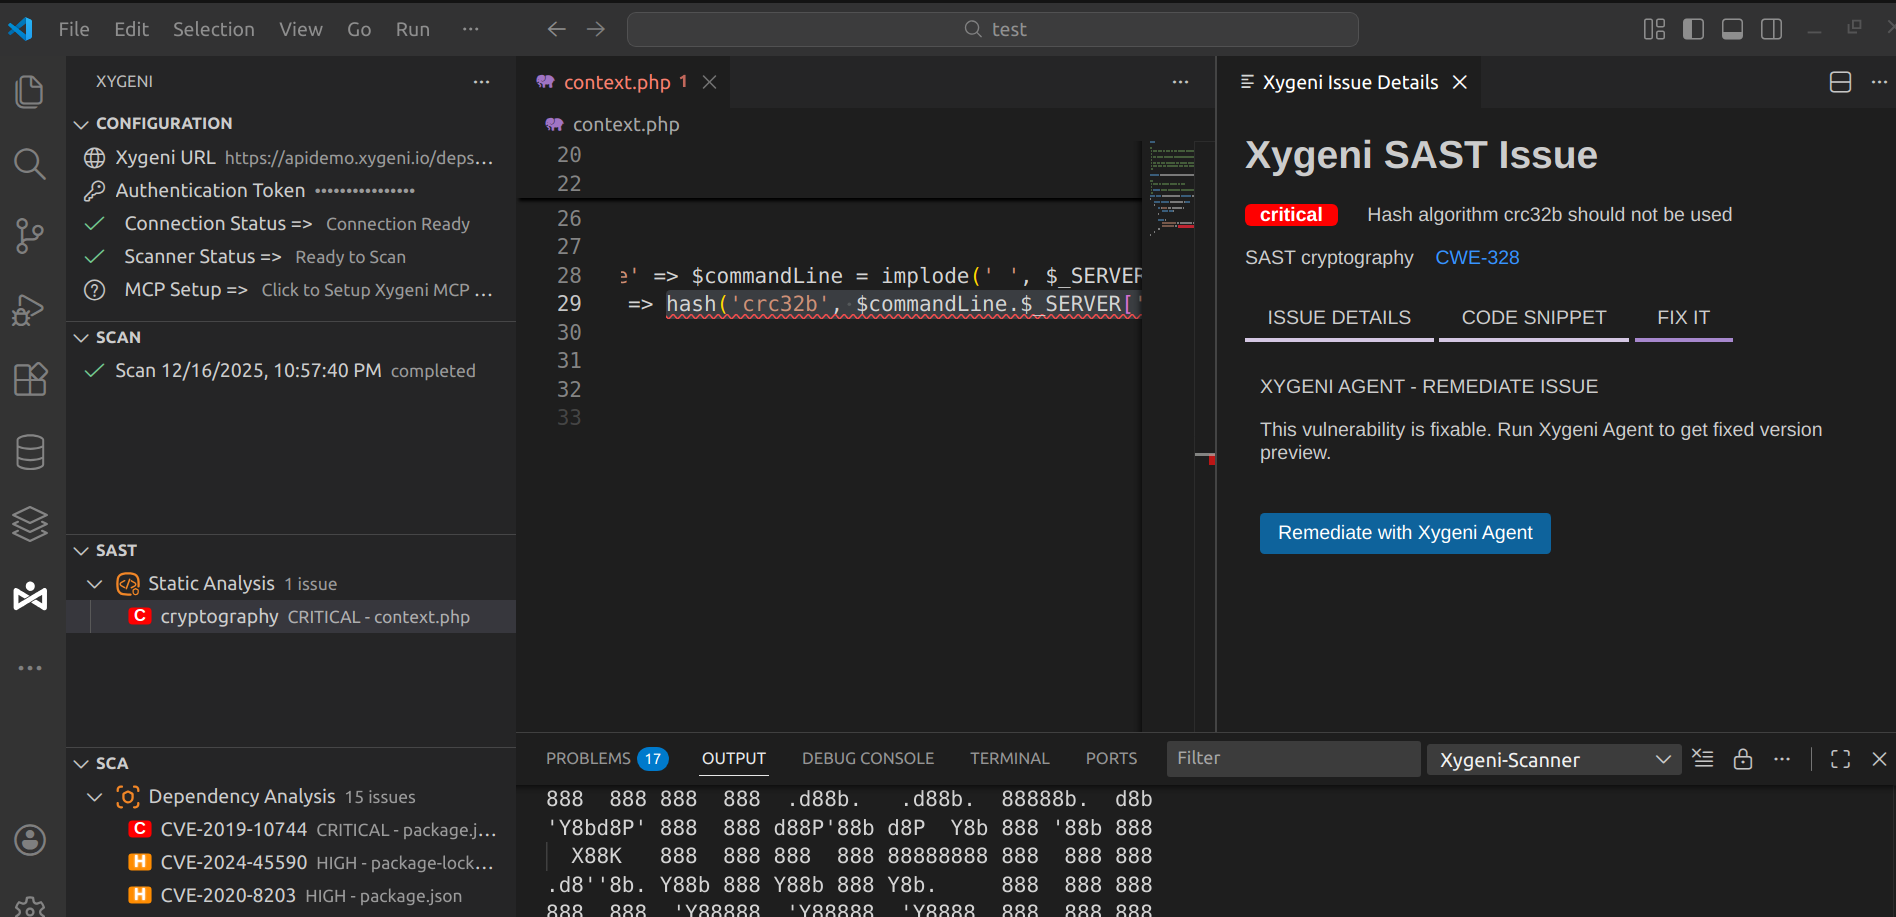Open the Search view in activity bar
Image resolution: width=1896 pixels, height=917 pixels.
pos(30,164)
